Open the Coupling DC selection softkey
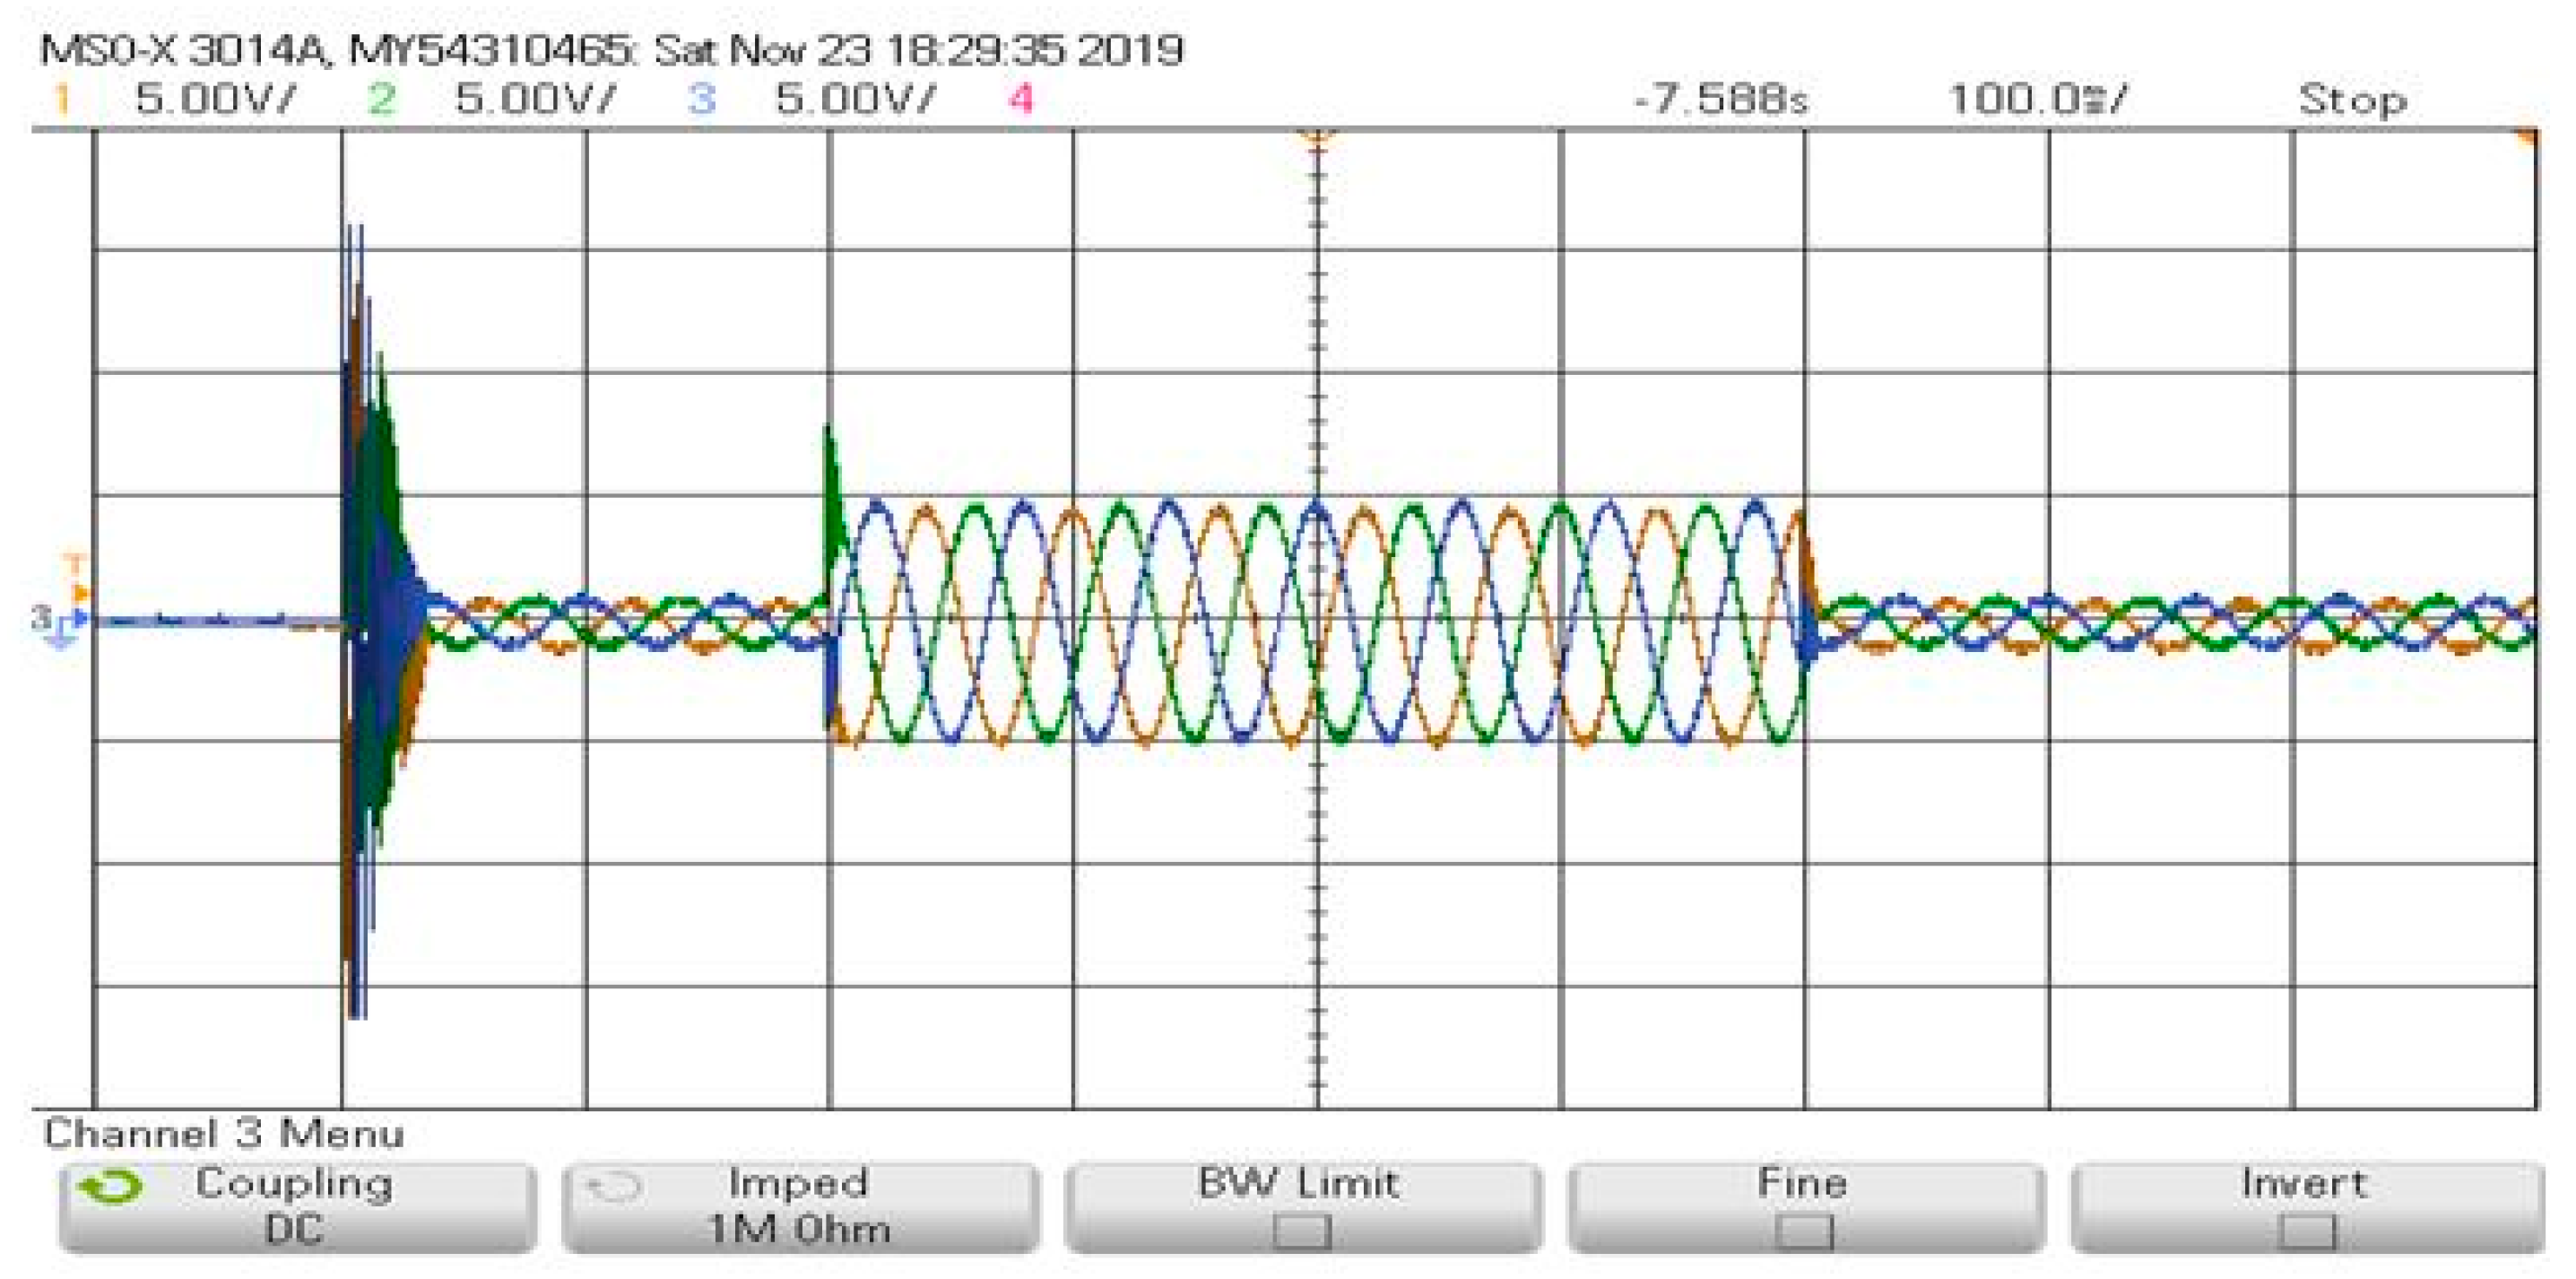This screenshot has width=2576, height=1279. tap(296, 1207)
